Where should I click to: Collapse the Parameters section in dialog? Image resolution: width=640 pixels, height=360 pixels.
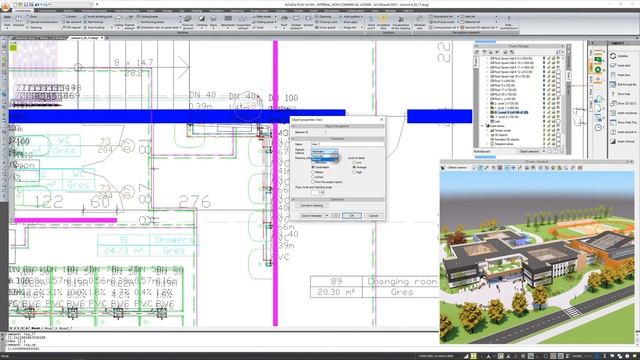[293, 139]
